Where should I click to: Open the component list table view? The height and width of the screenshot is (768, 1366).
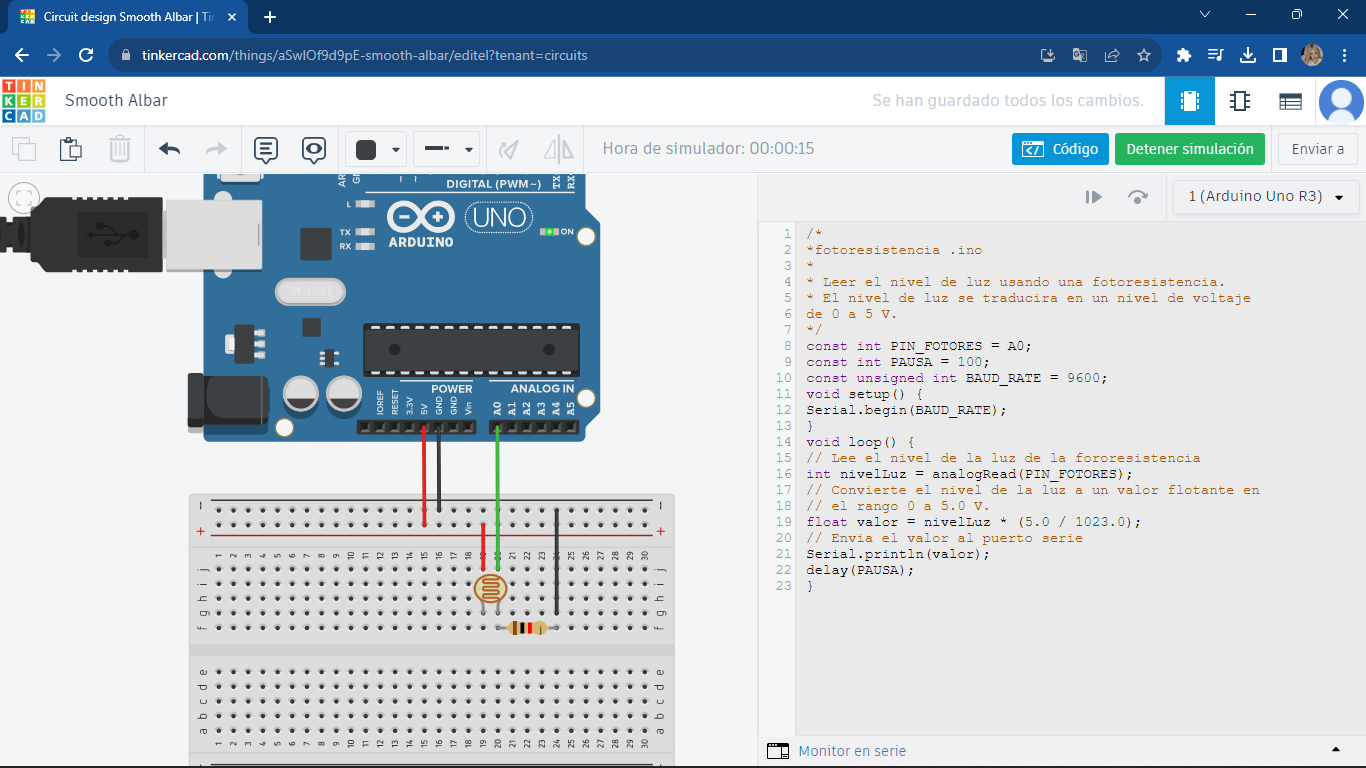pos(1290,101)
